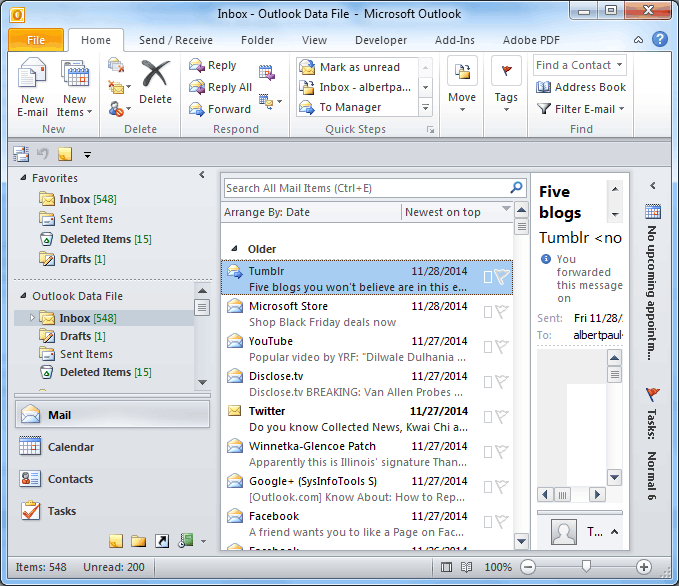Click the Notes icon in navigation bar

pyautogui.click(x=116, y=541)
